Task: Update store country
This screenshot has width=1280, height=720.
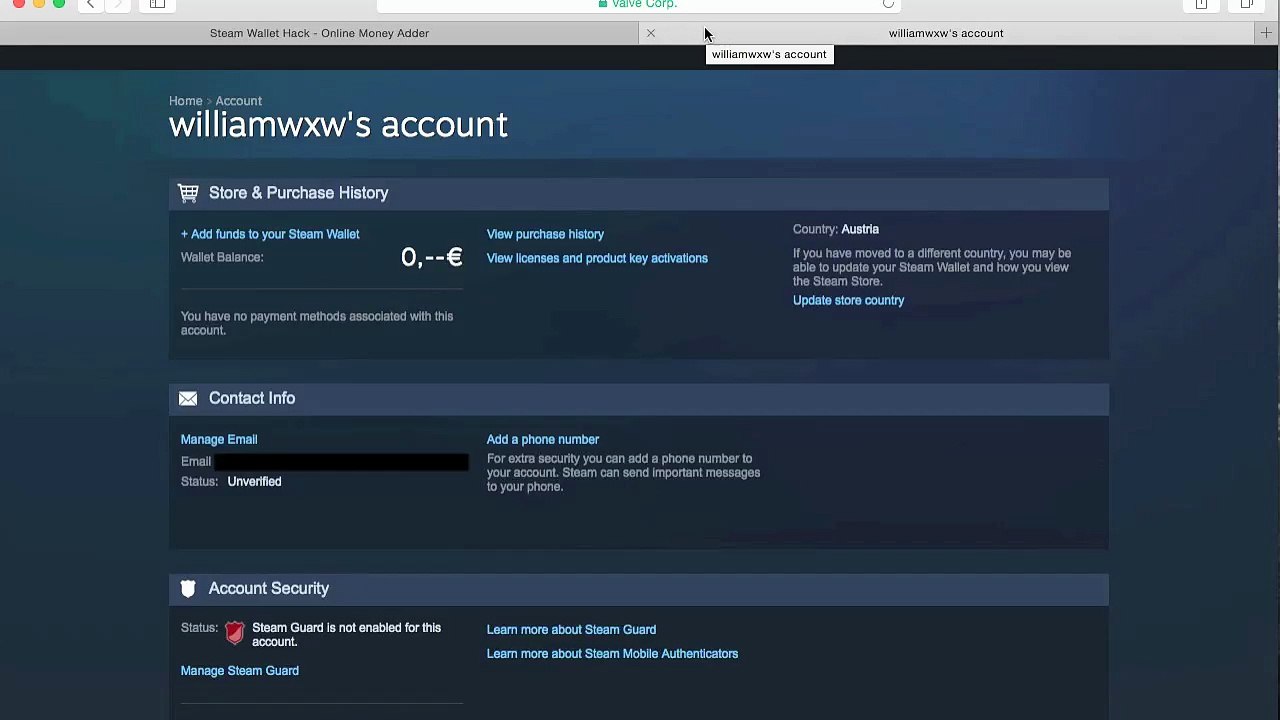Action: click(x=848, y=300)
